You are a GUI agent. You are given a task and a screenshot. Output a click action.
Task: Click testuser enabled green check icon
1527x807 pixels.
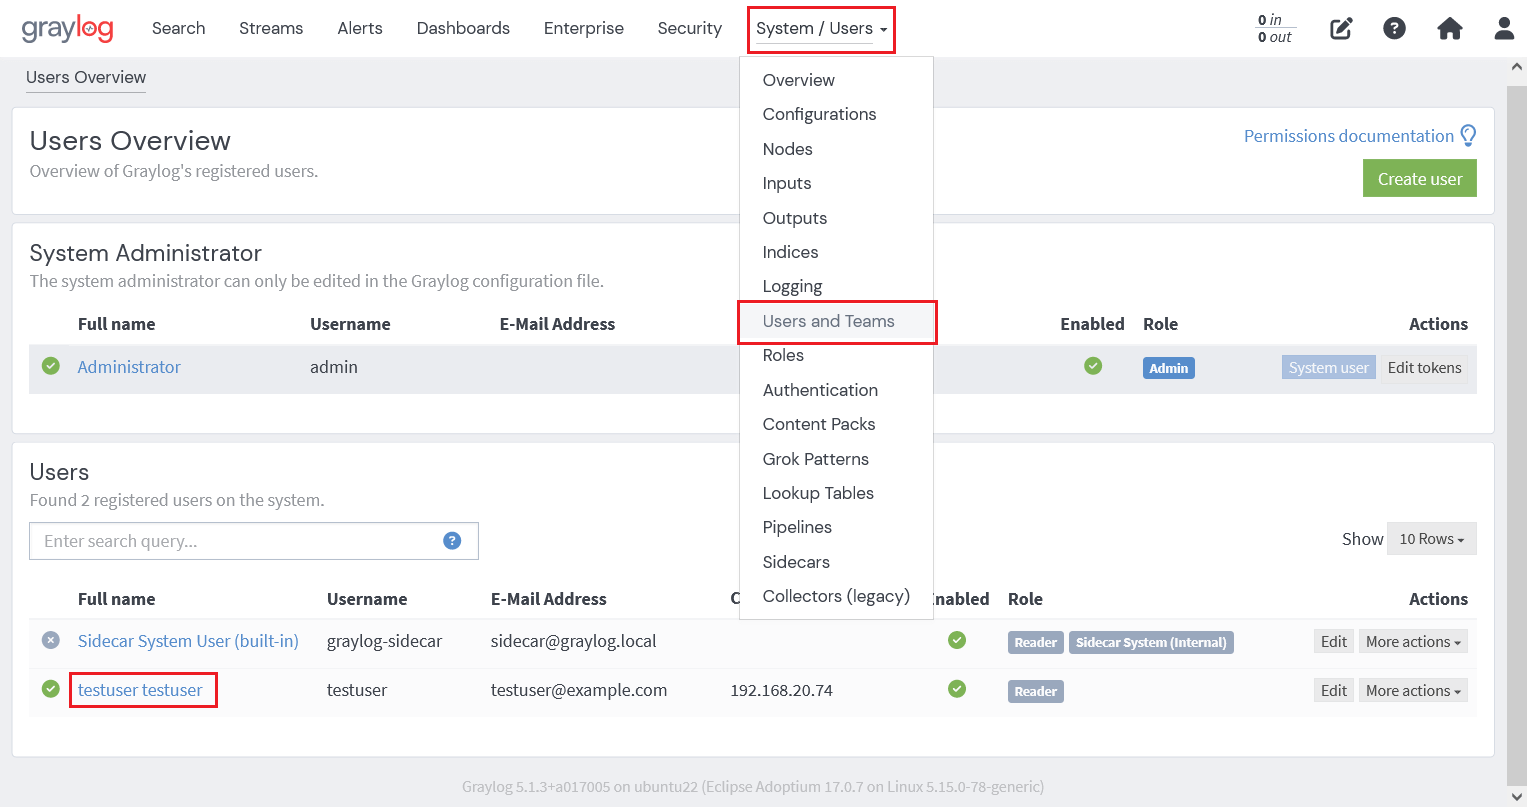click(x=957, y=689)
